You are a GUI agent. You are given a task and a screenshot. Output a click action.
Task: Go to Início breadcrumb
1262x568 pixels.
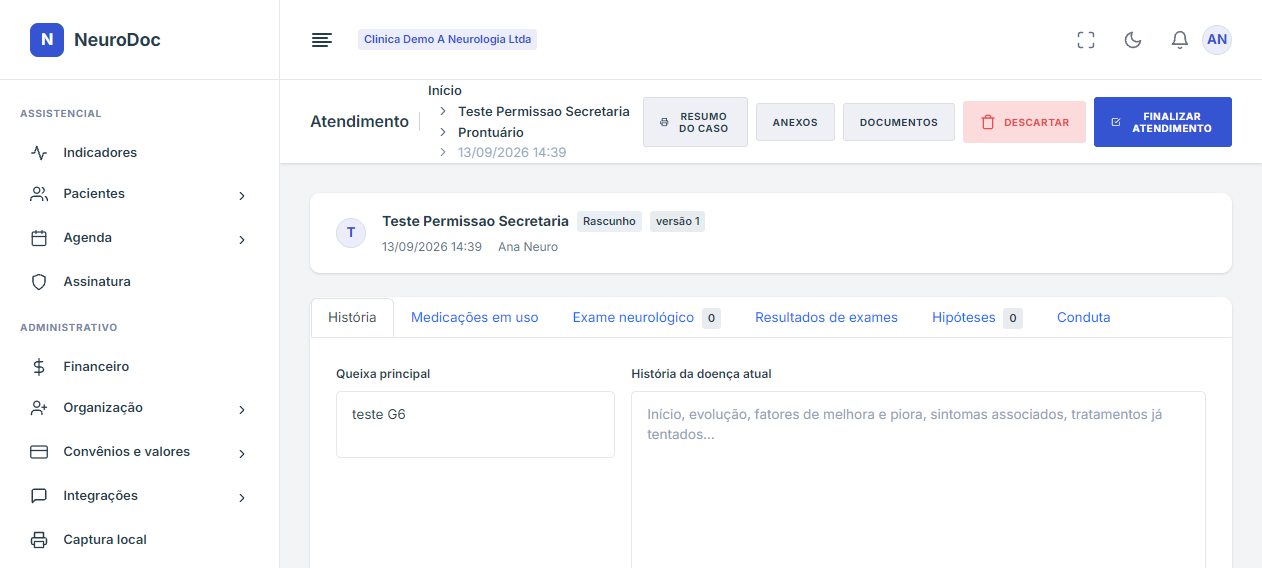click(x=445, y=90)
